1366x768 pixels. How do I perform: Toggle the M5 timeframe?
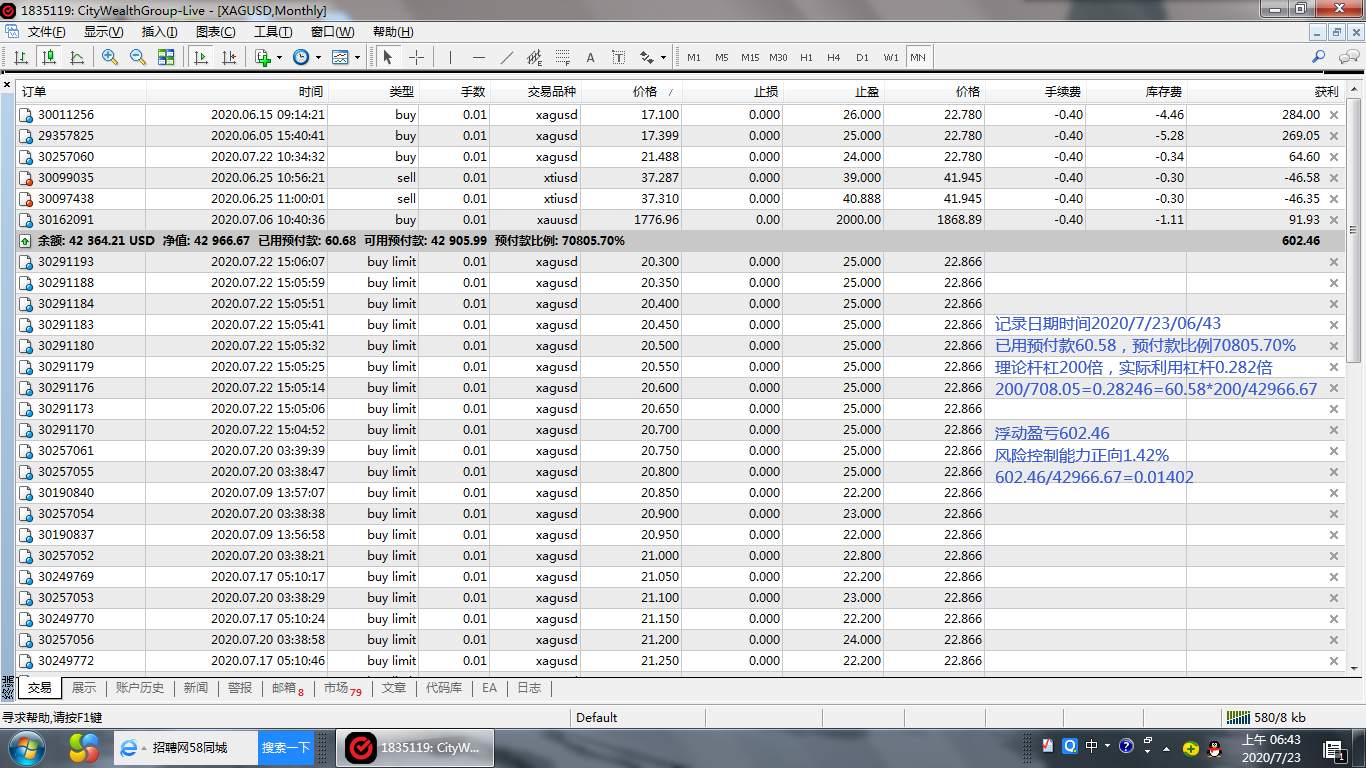click(x=721, y=57)
